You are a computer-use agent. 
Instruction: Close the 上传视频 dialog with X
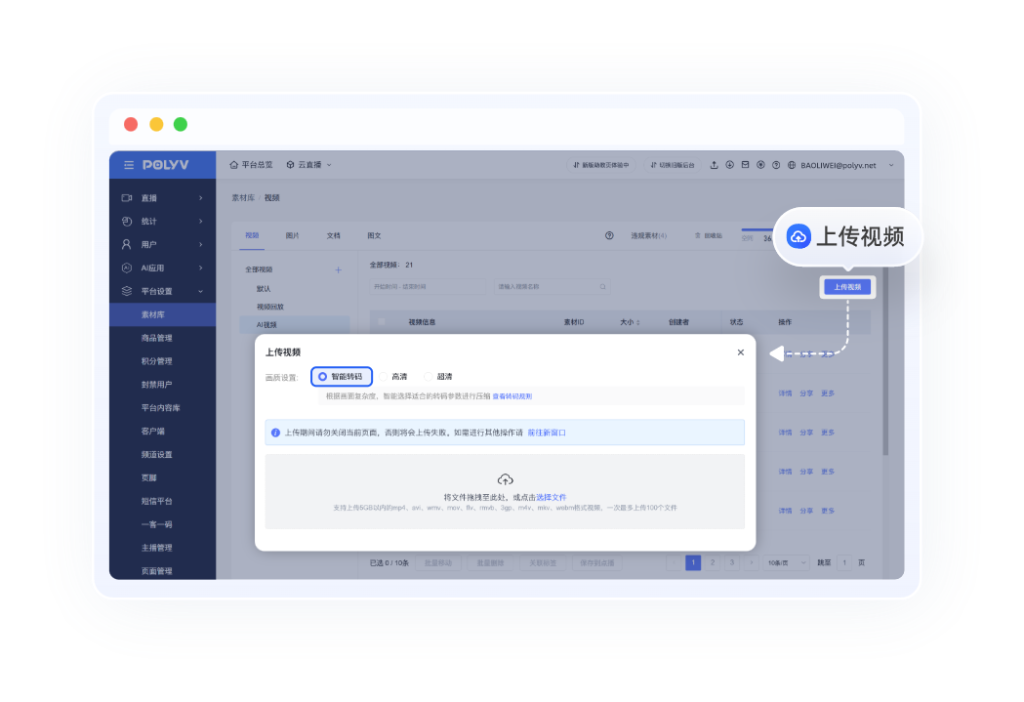740,352
